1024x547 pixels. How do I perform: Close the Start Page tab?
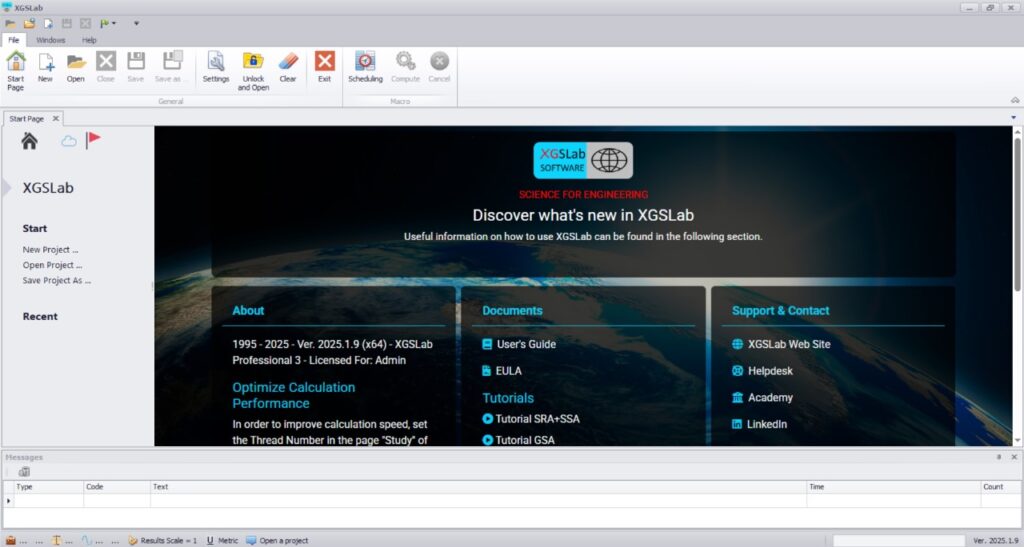click(56, 118)
